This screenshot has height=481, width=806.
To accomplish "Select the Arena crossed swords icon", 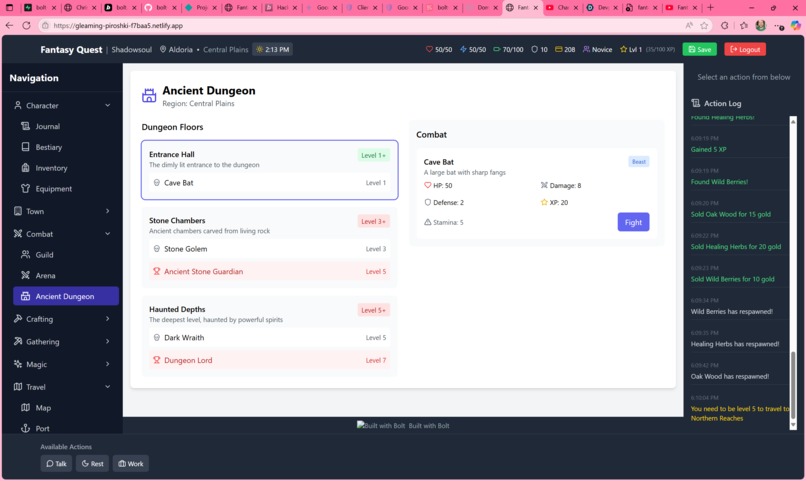I will point(25,275).
